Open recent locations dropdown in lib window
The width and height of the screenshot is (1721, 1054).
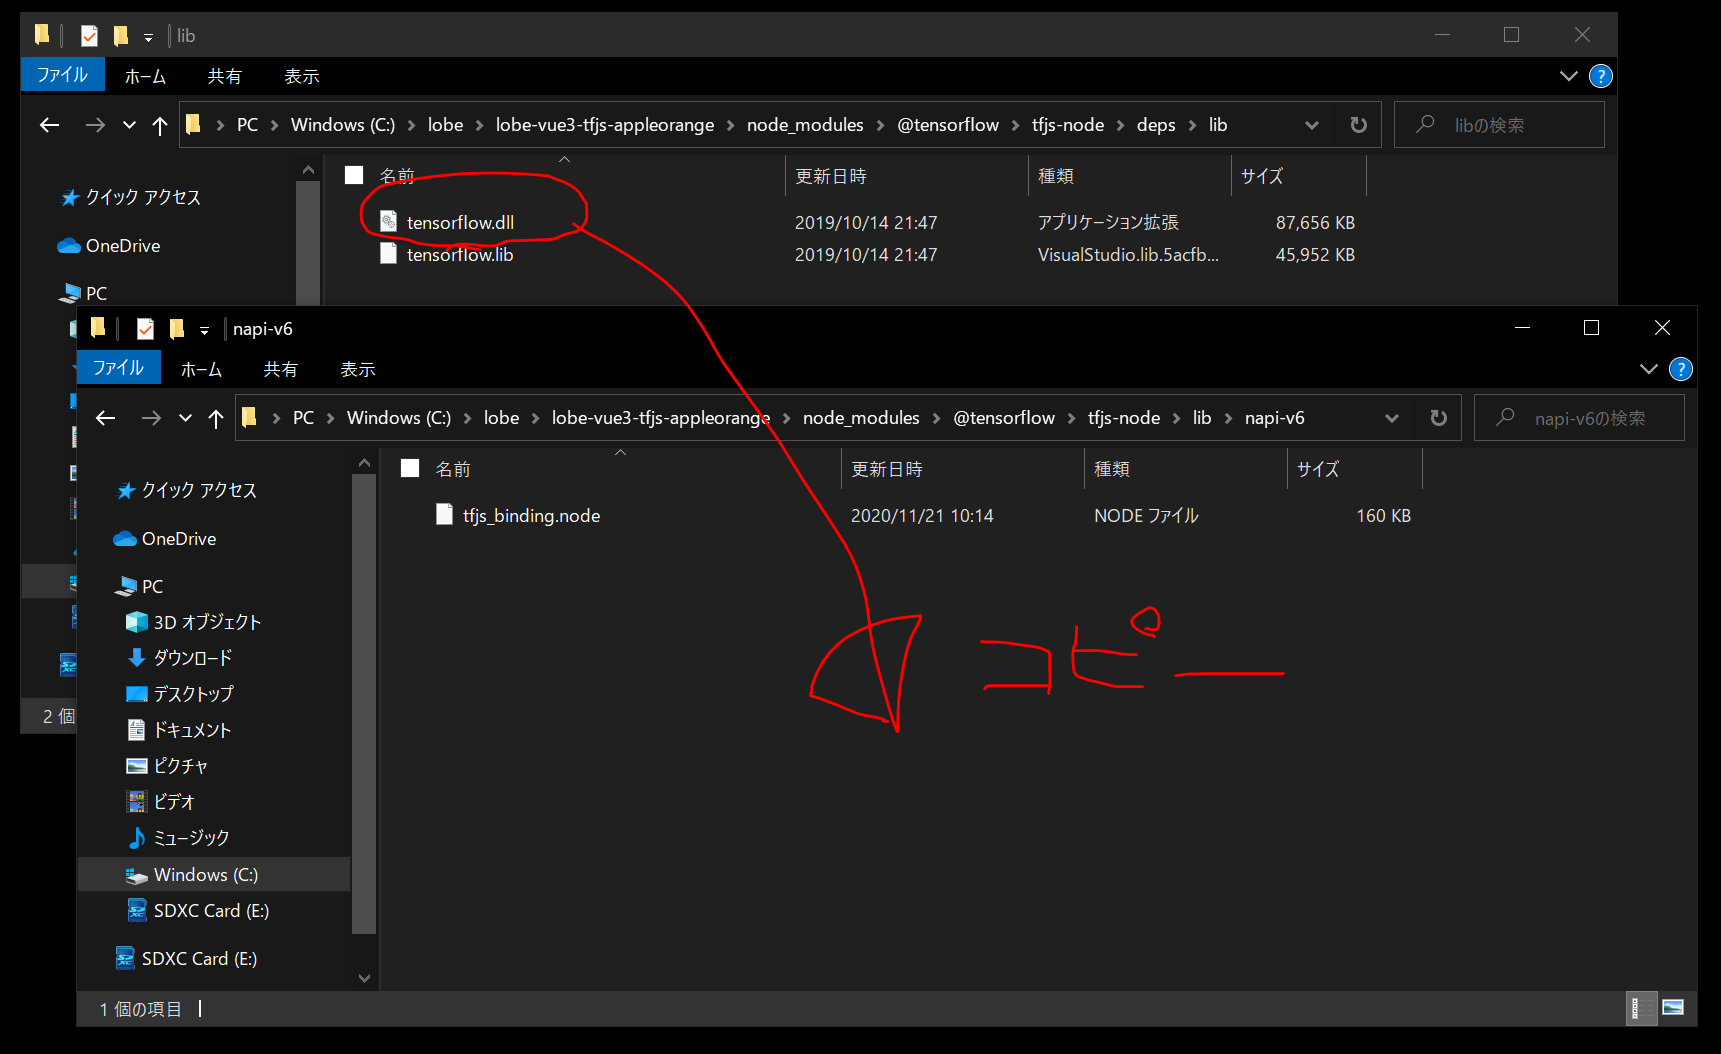(x=129, y=125)
